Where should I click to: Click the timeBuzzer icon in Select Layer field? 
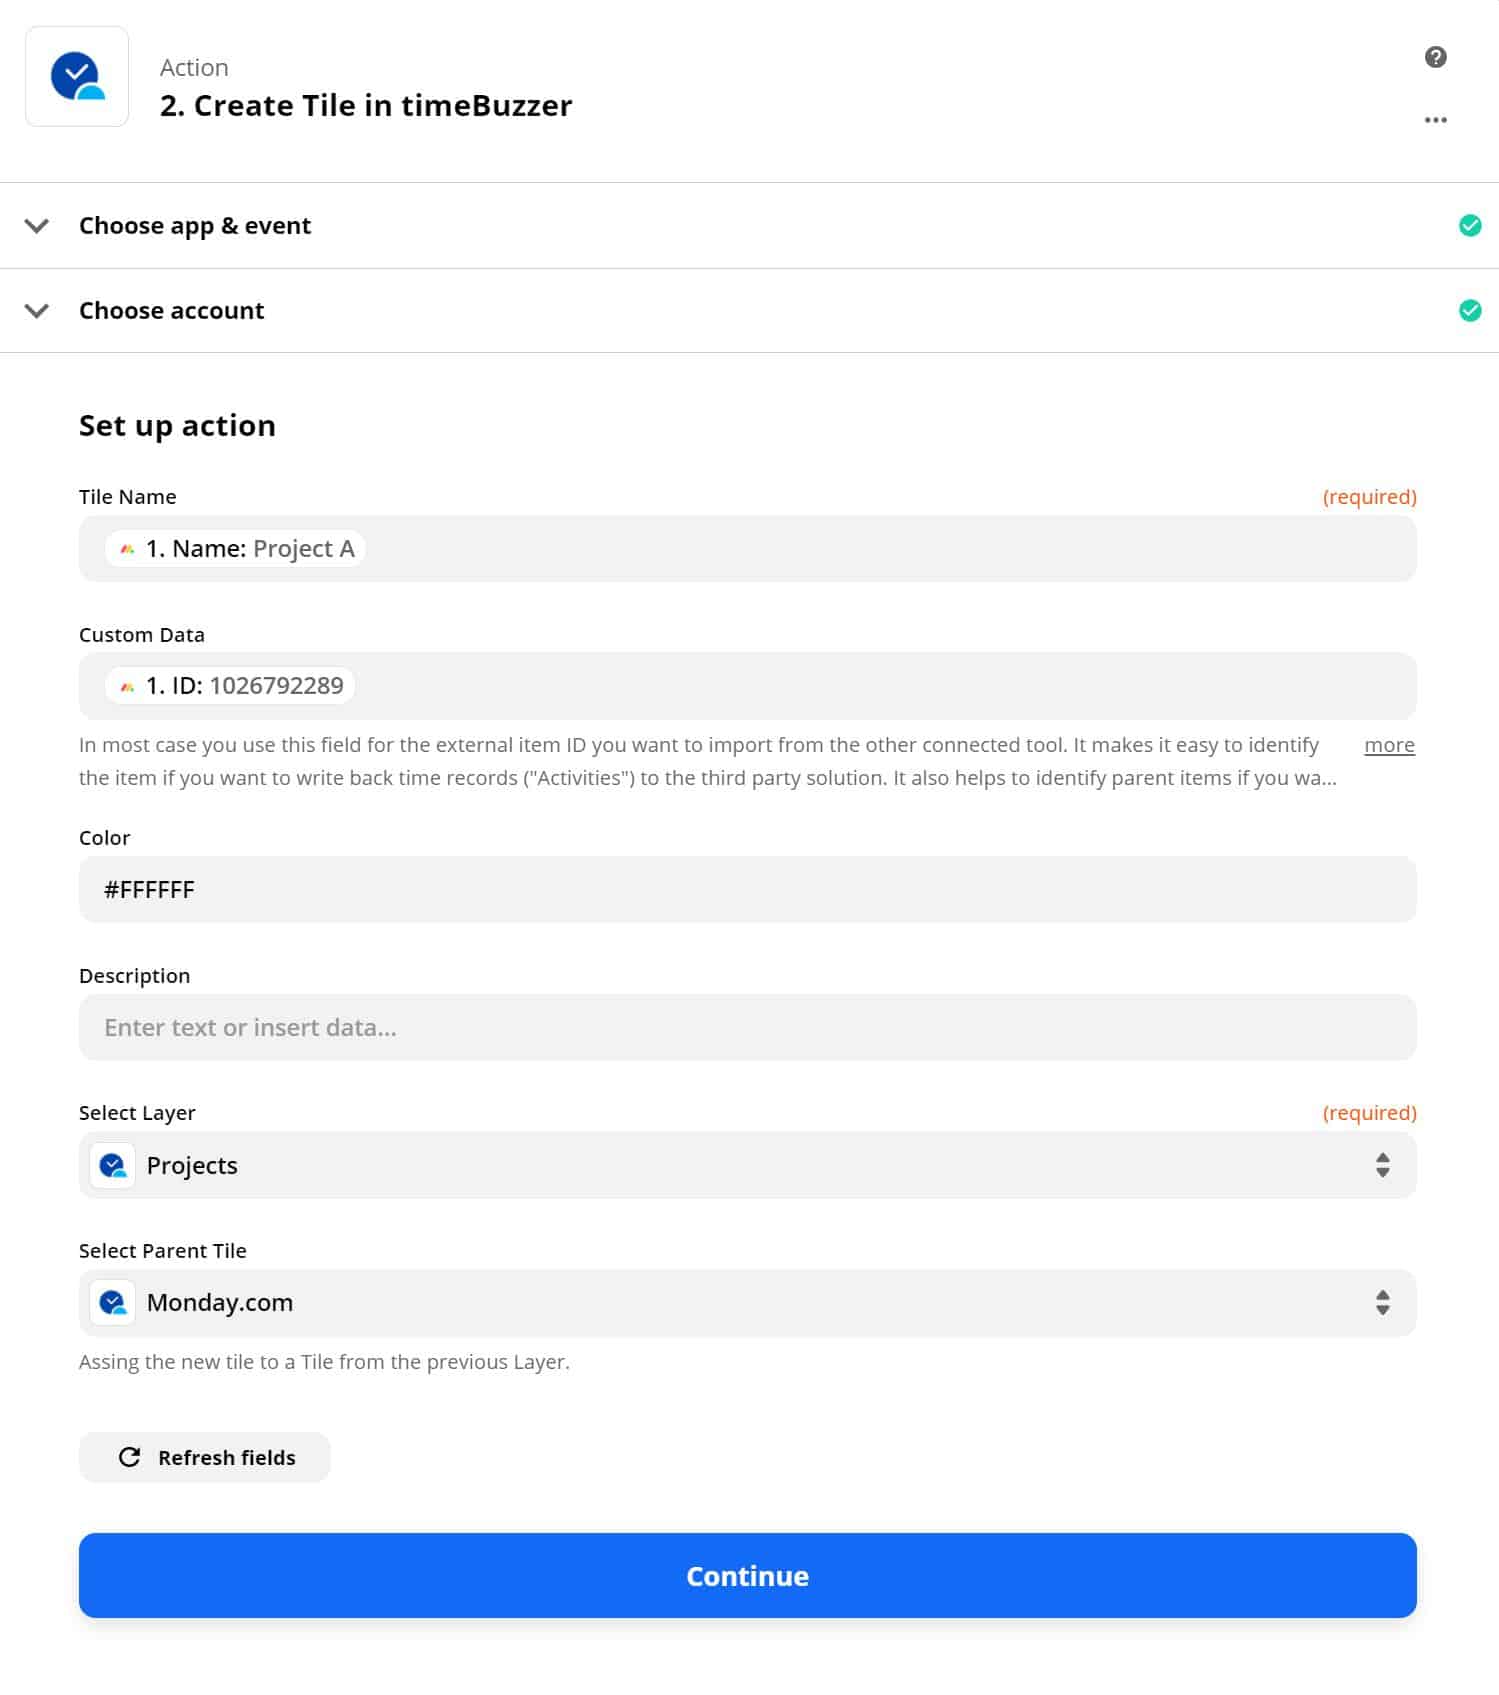[112, 1166]
